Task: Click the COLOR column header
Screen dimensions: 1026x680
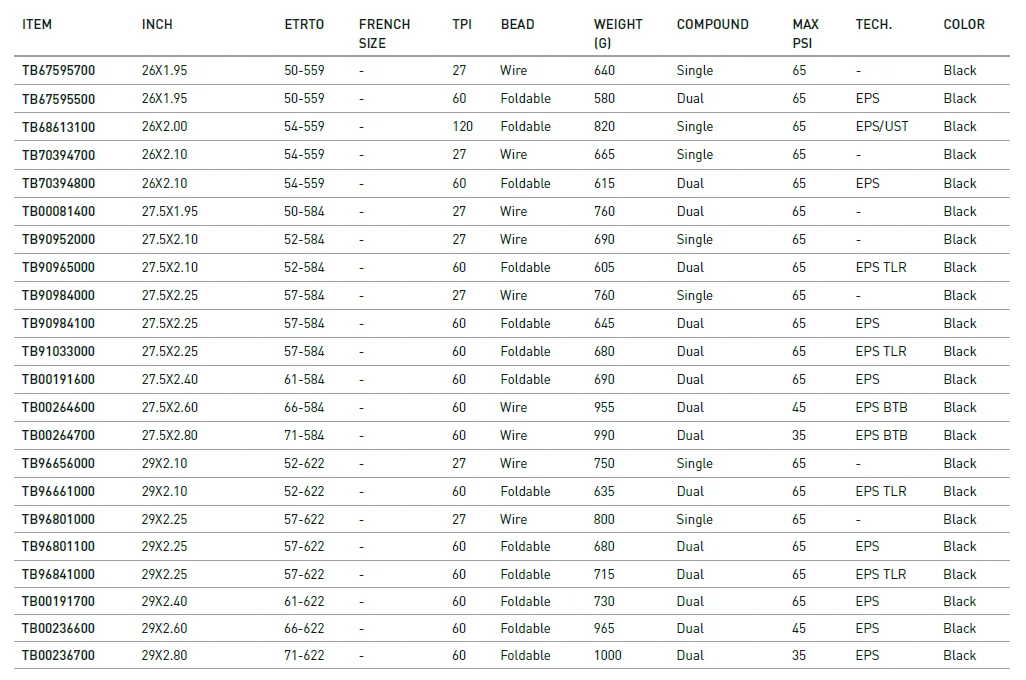Action: point(964,24)
